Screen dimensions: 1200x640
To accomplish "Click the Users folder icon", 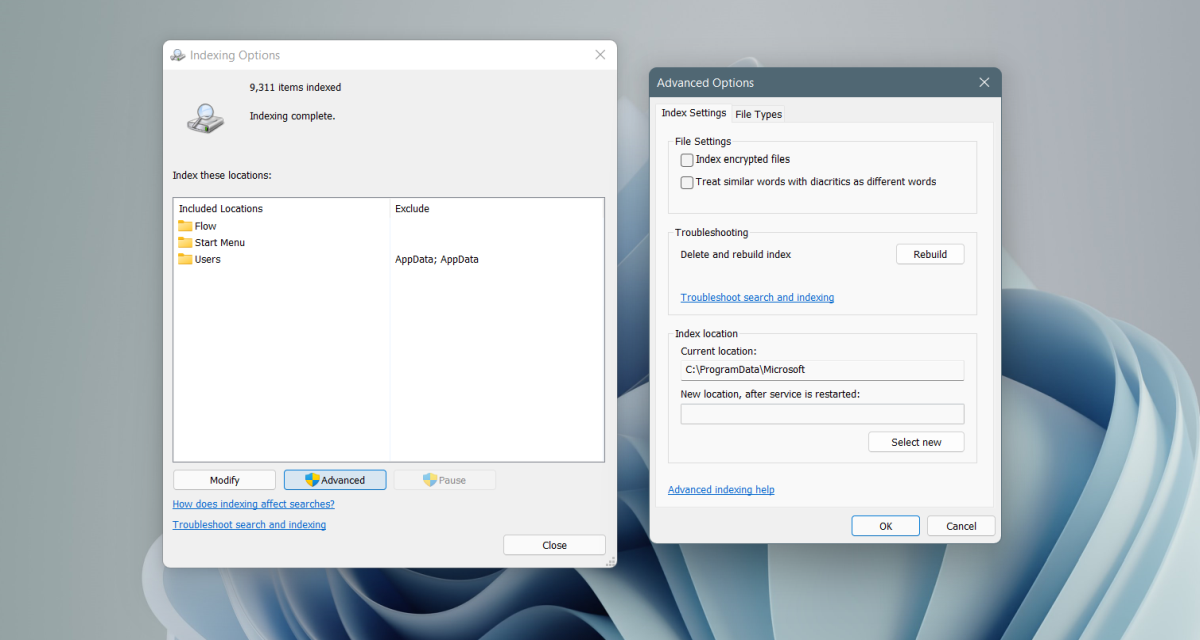I will pyautogui.click(x=185, y=259).
